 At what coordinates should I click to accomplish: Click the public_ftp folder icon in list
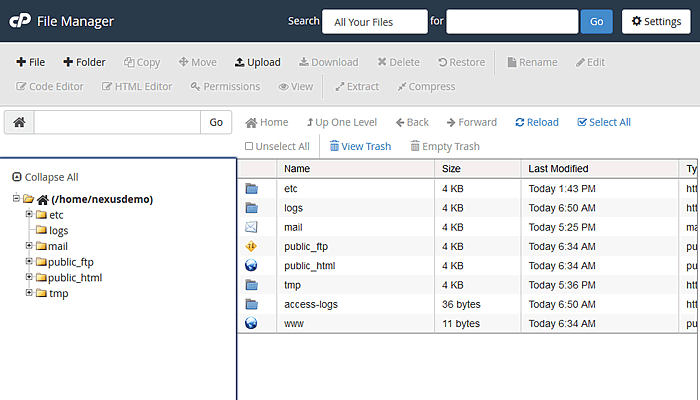coord(252,246)
